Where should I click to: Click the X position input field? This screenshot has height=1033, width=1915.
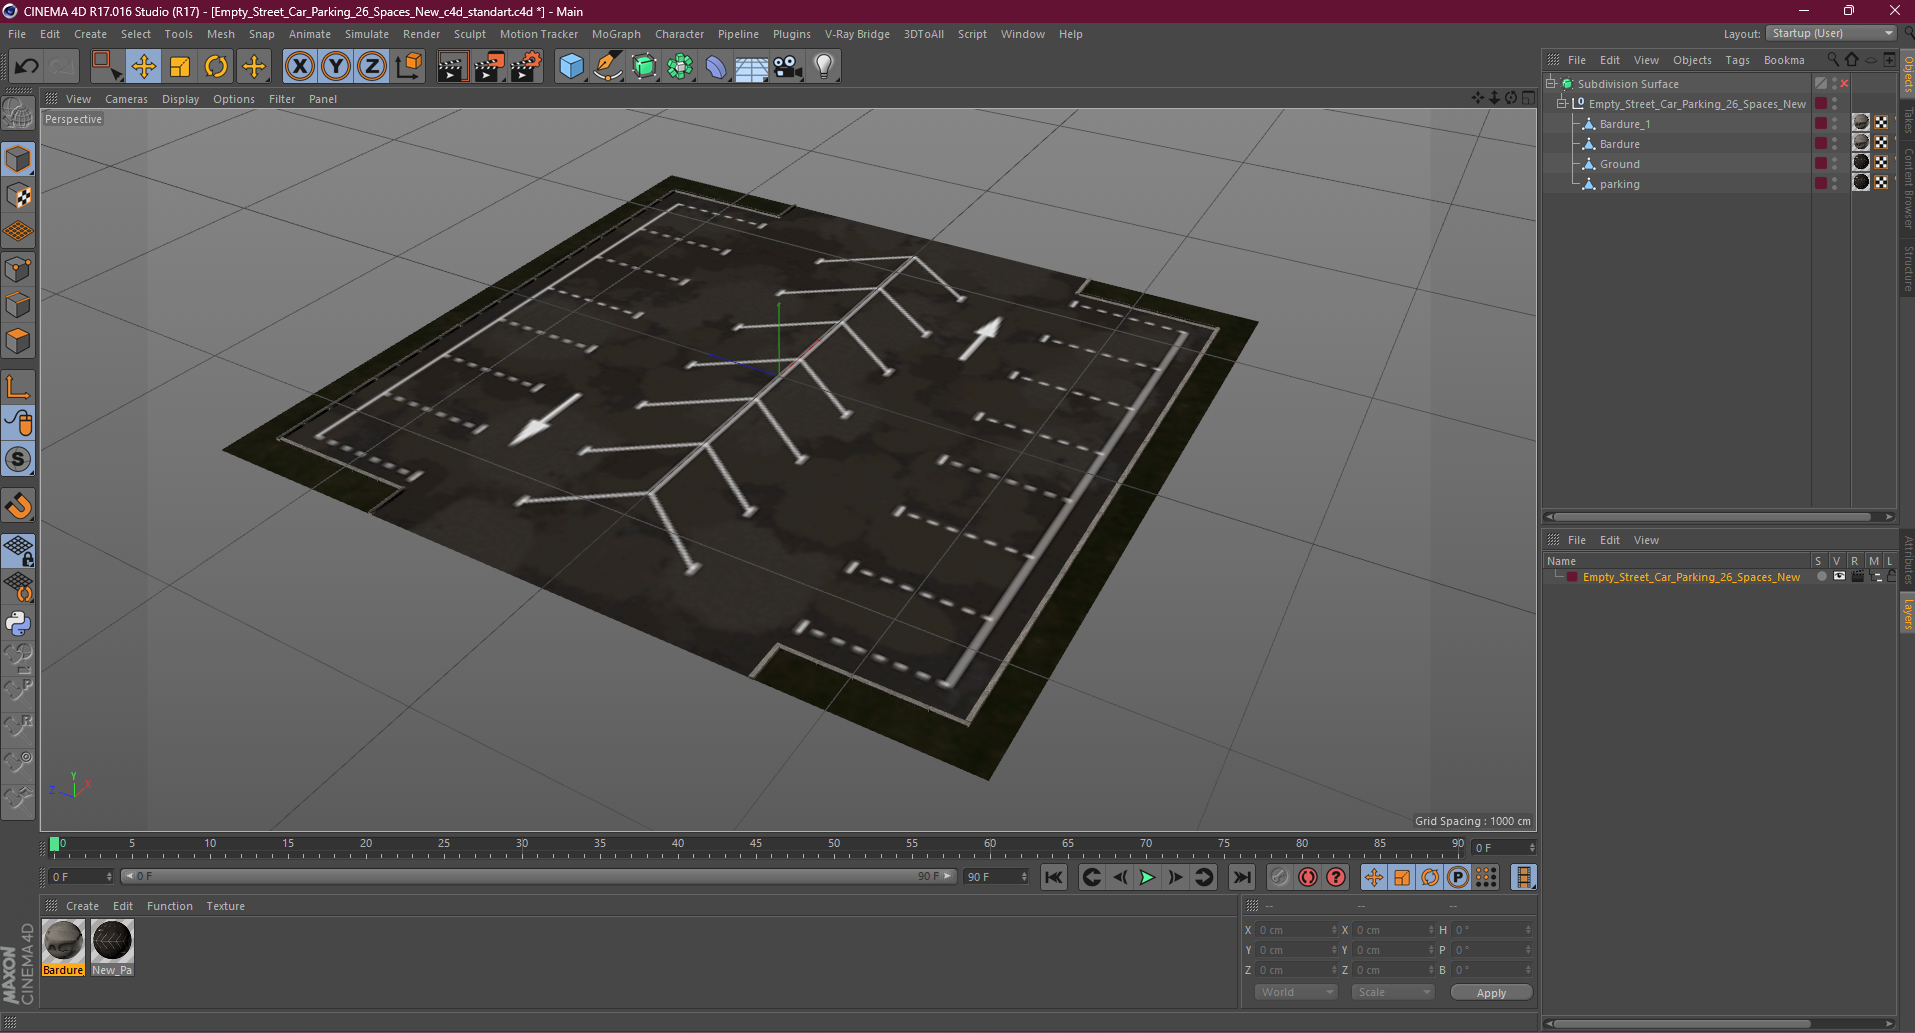coord(1296,930)
